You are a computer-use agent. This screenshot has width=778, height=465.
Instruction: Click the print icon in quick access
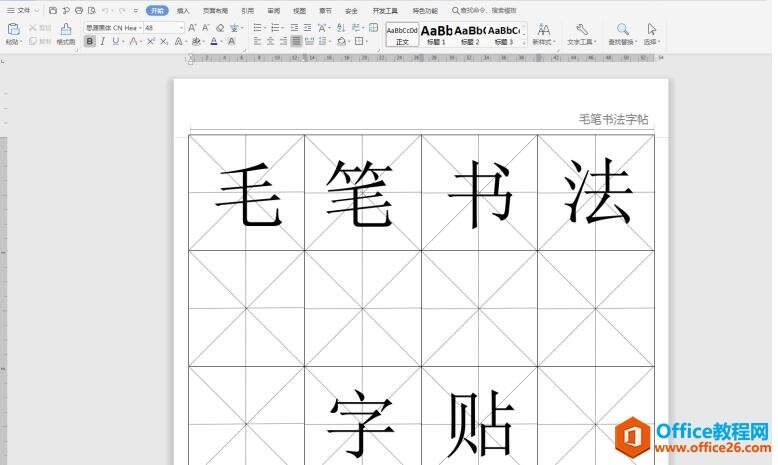[79, 10]
